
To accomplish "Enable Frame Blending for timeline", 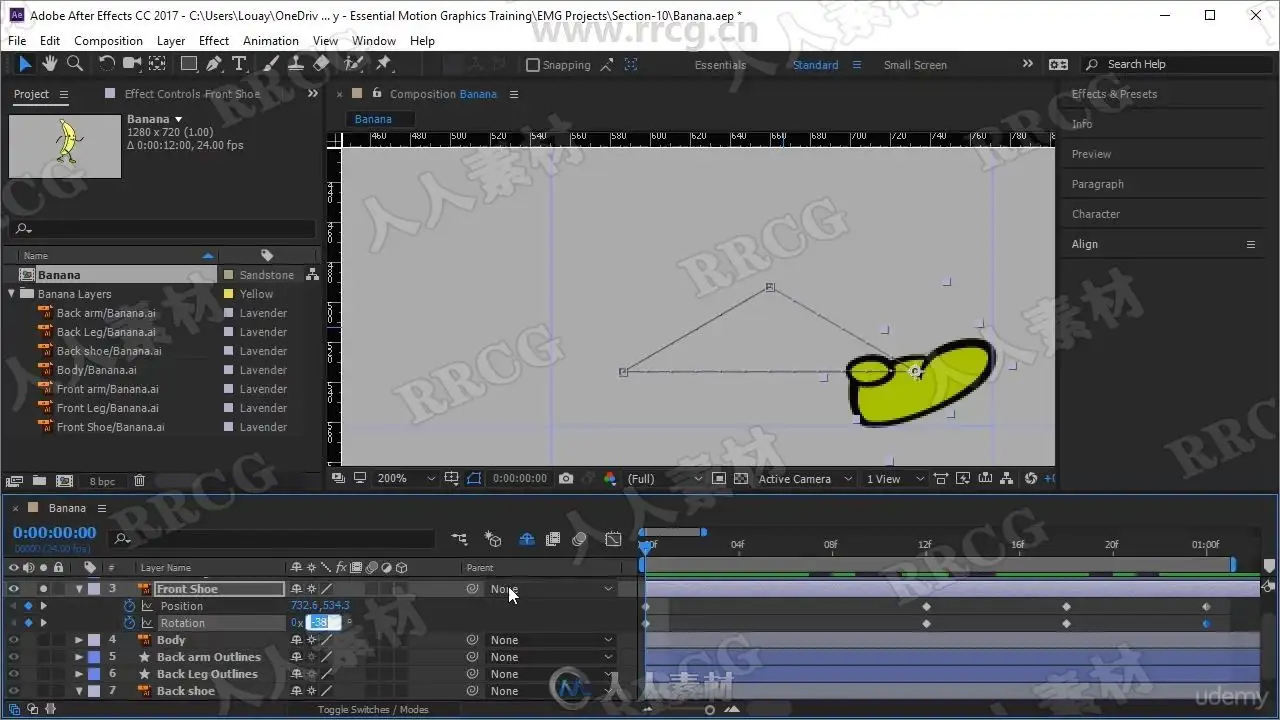I will 553,539.
